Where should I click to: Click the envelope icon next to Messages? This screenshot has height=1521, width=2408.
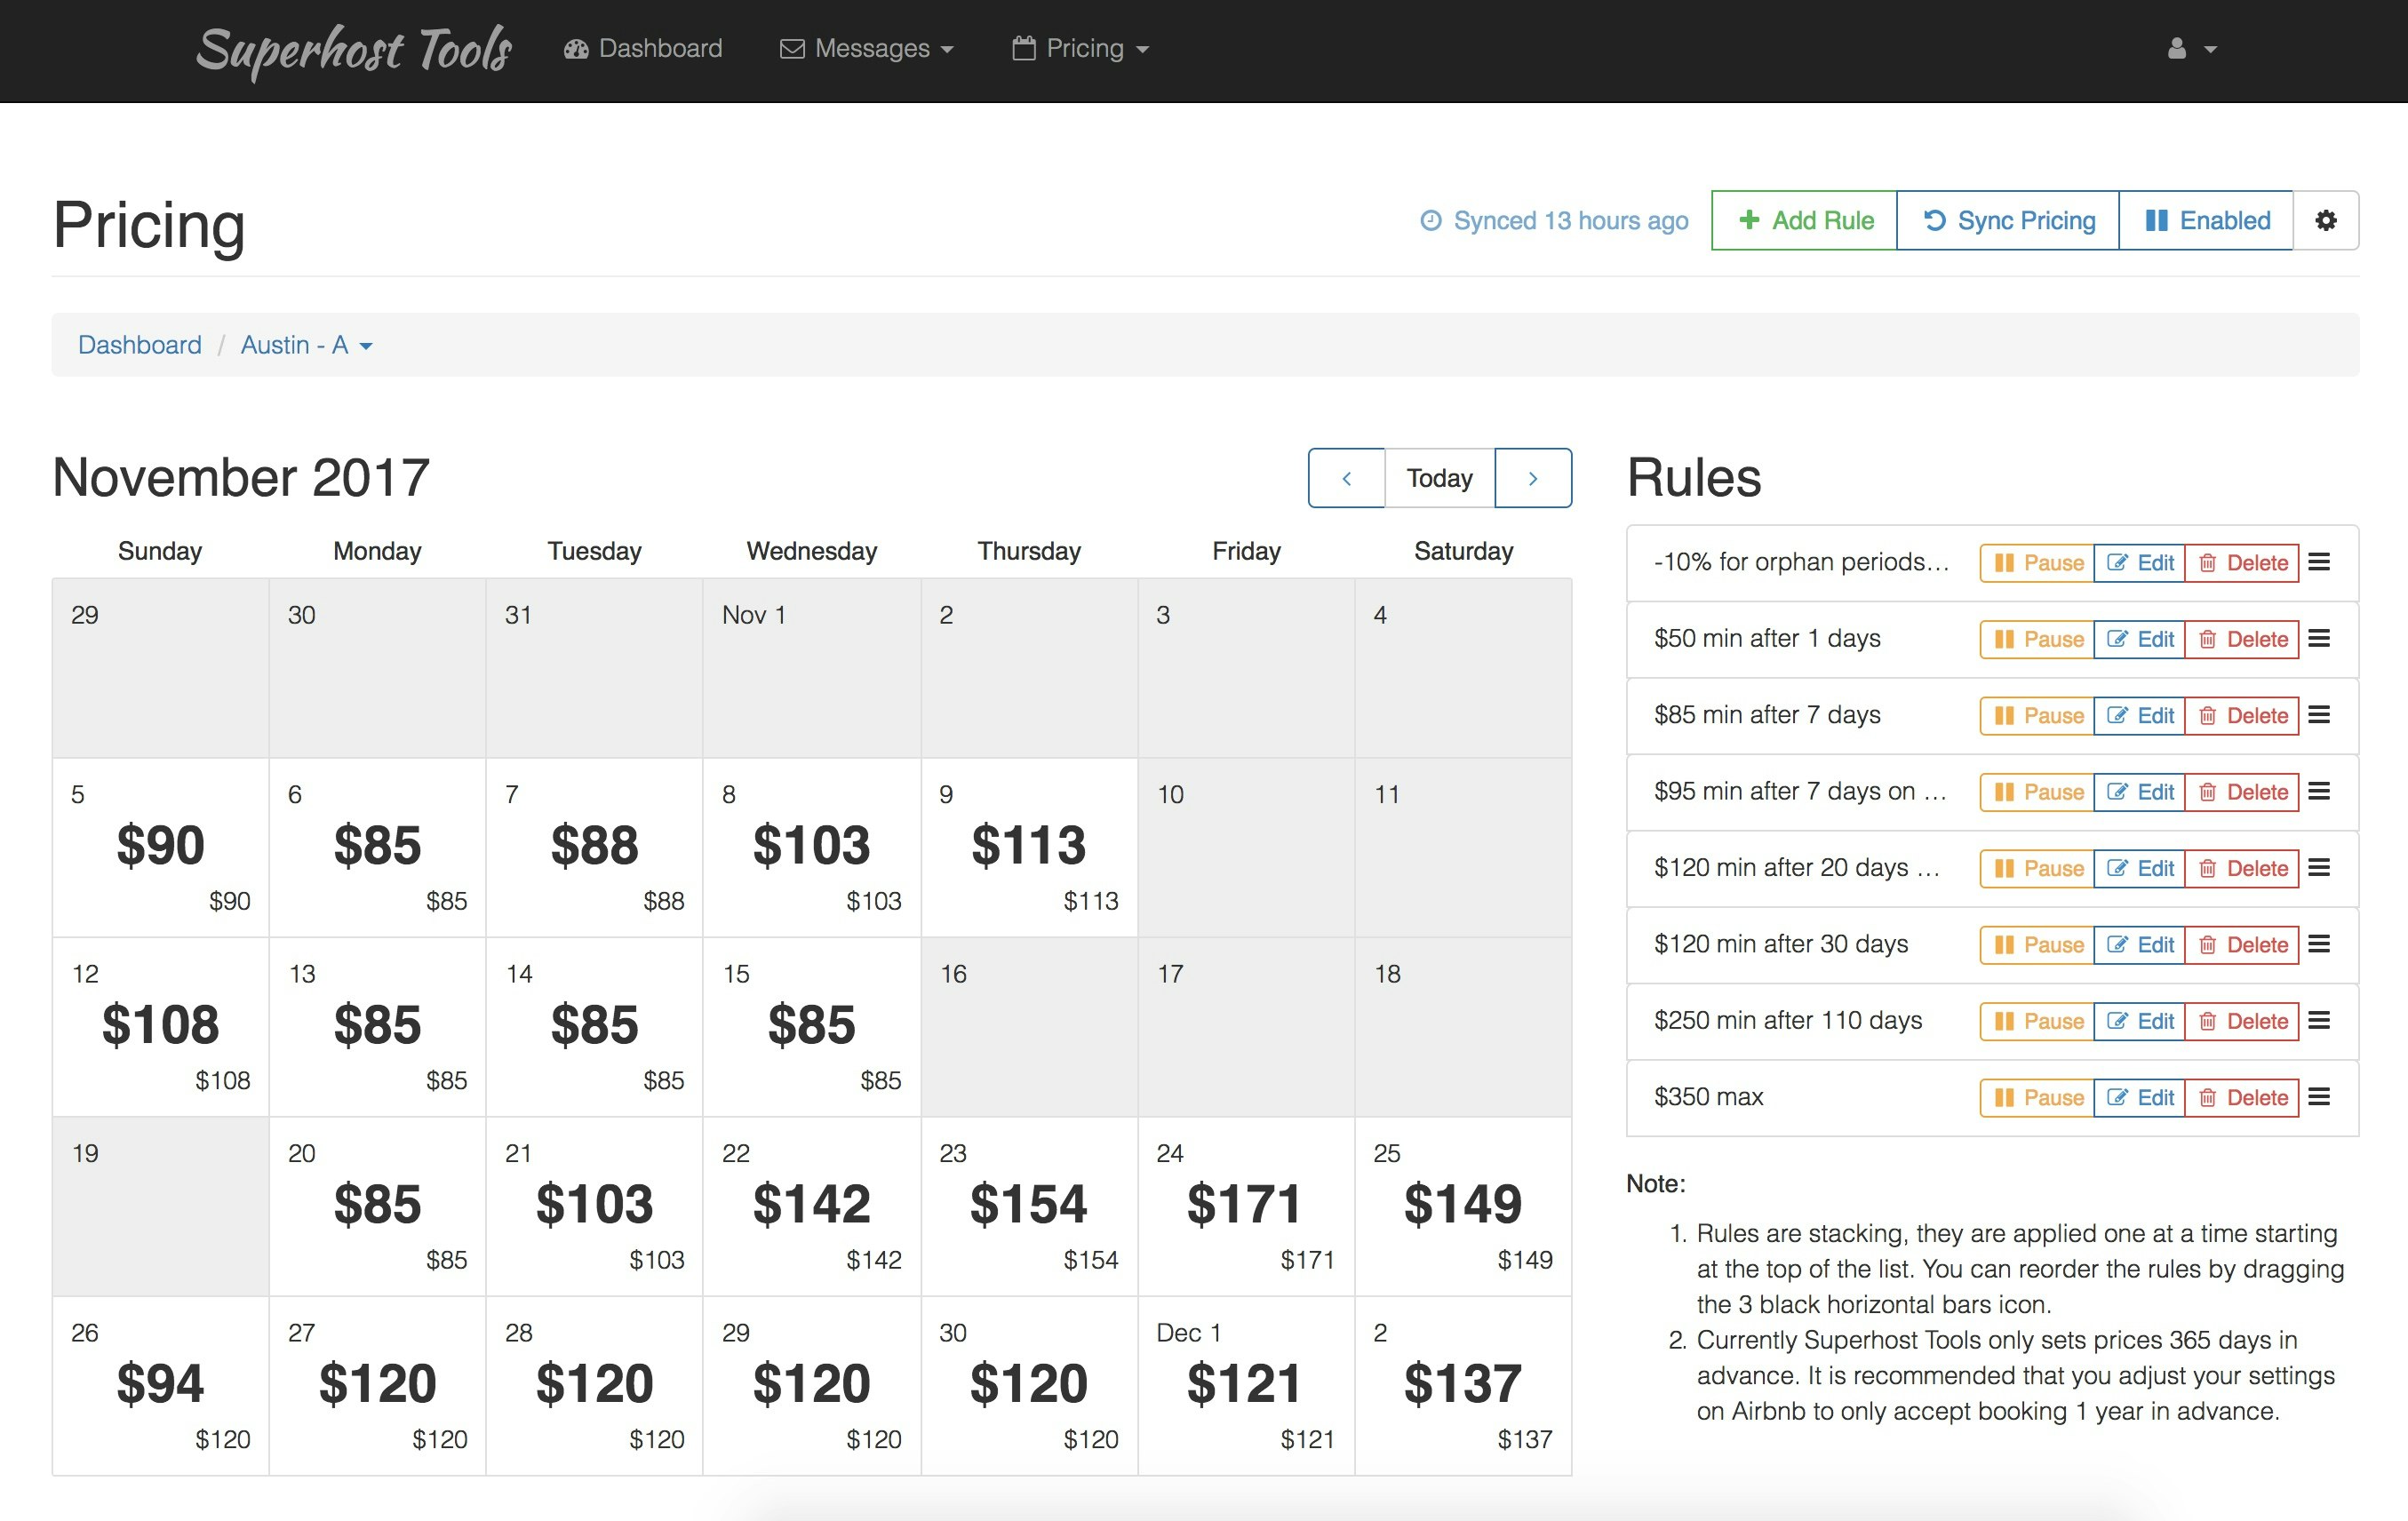point(790,48)
